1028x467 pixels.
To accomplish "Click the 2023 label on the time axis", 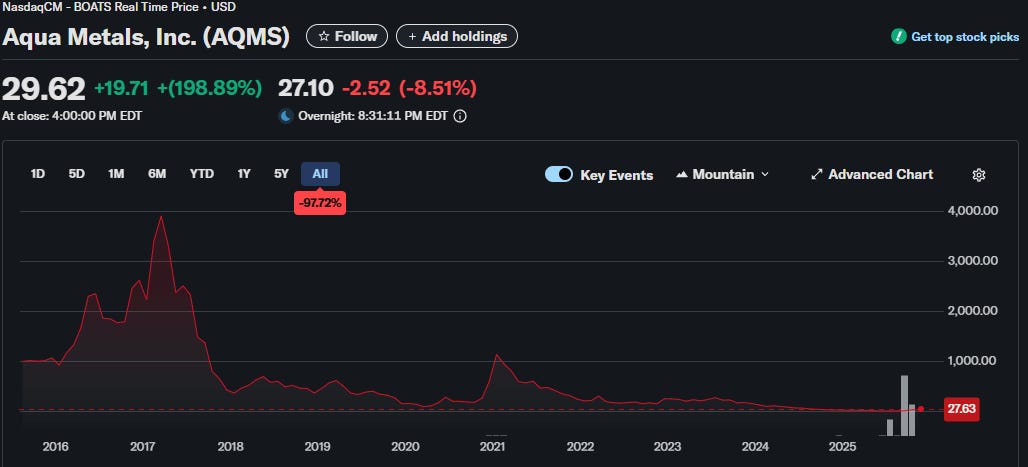I will tap(667, 447).
